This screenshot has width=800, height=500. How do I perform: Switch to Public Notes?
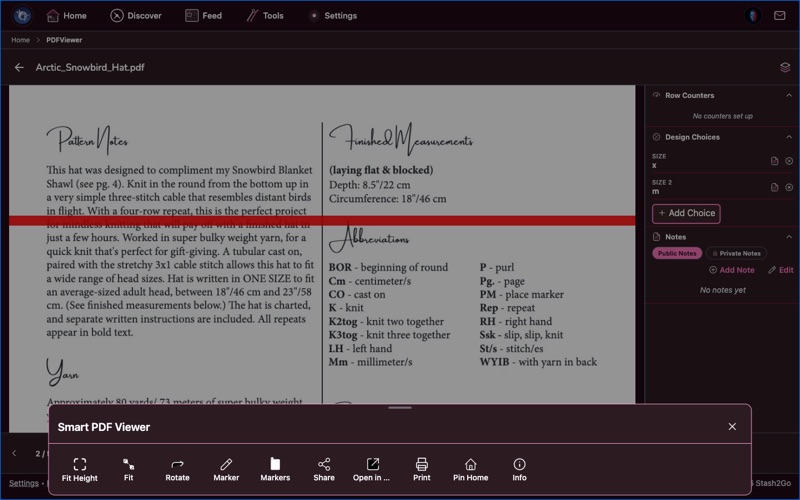(x=677, y=254)
